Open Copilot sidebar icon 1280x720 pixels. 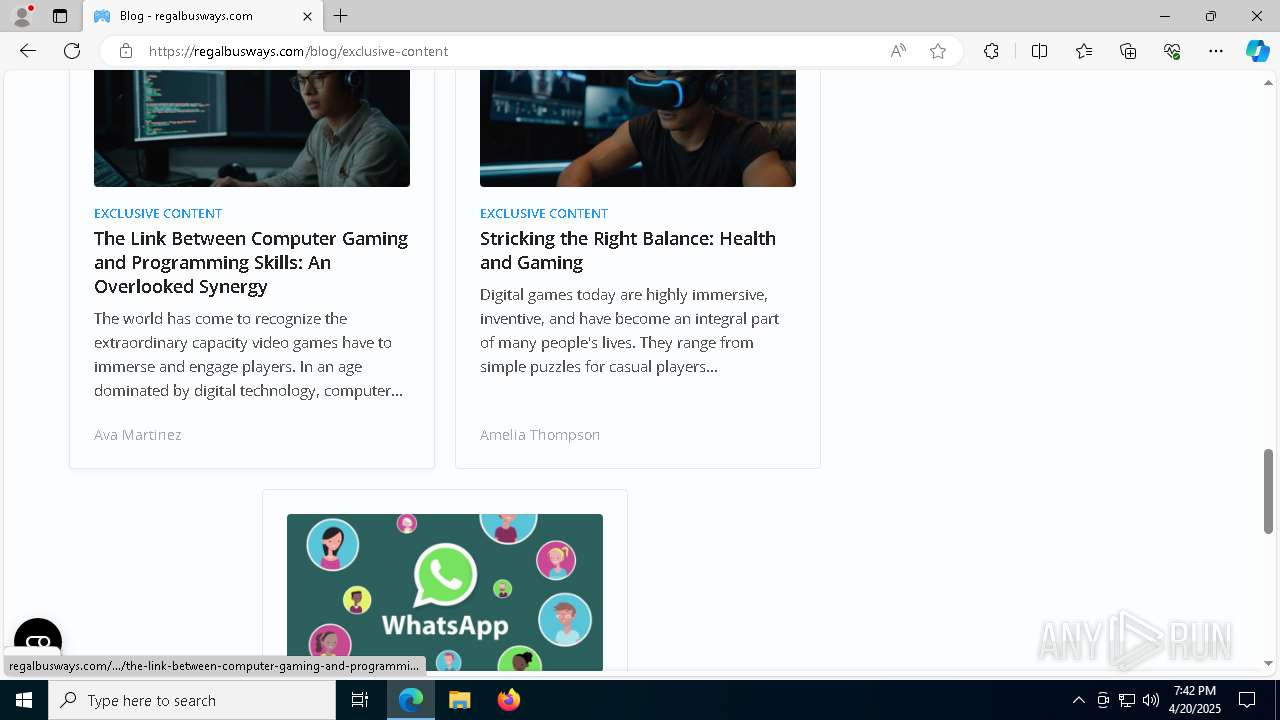point(1257,51)
